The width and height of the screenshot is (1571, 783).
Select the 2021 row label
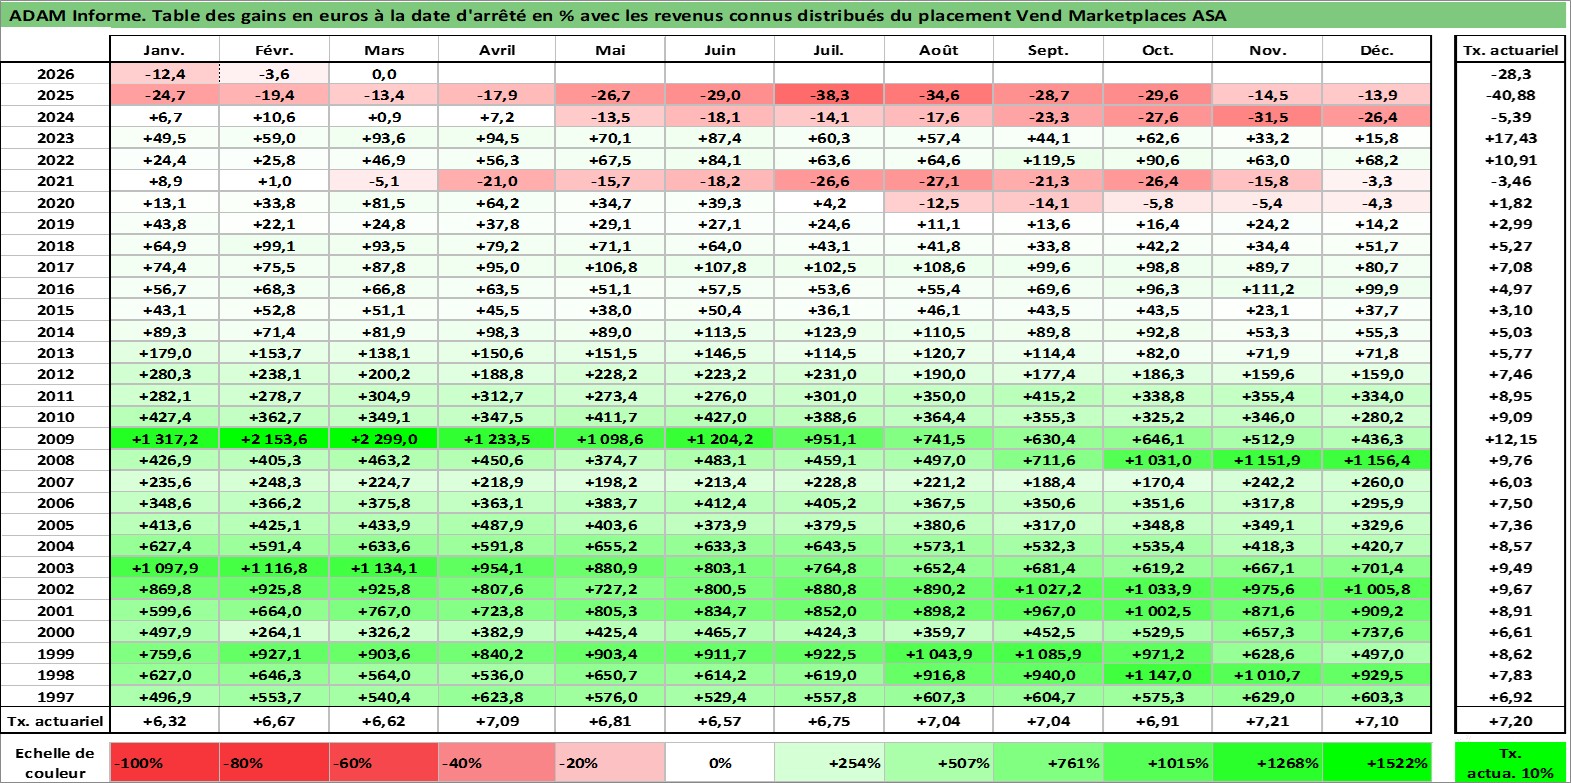click(55, 181)
